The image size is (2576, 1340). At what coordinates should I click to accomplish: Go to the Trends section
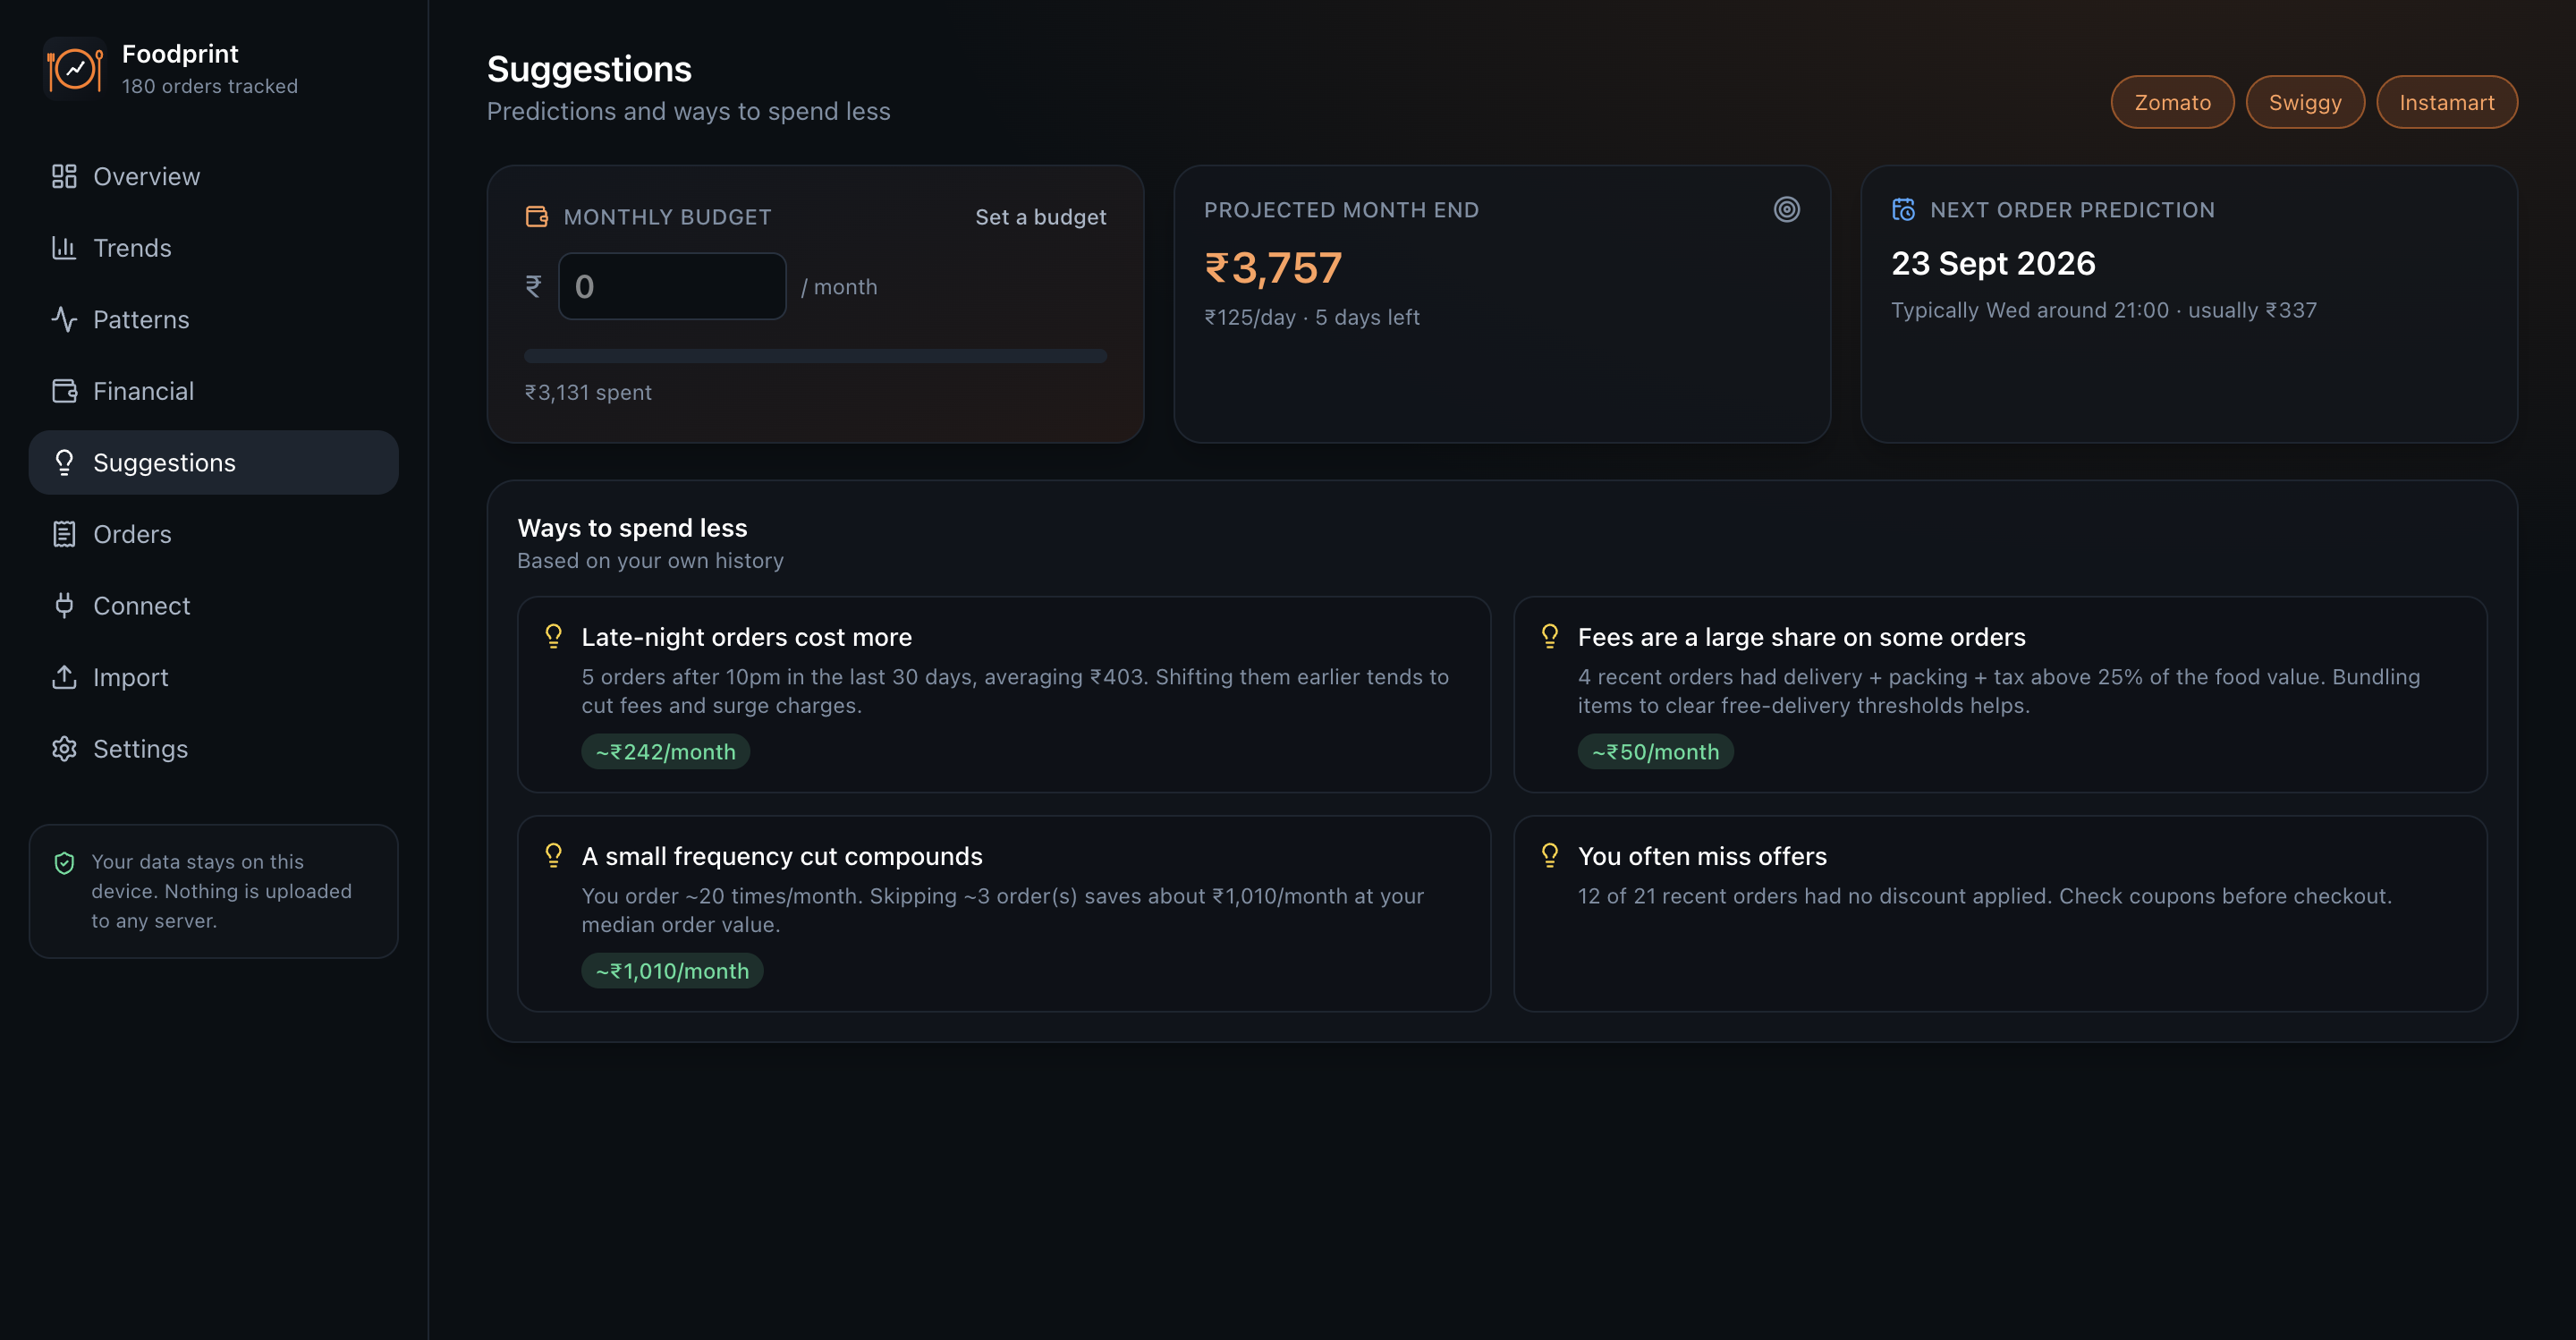[x=213, y=248]
